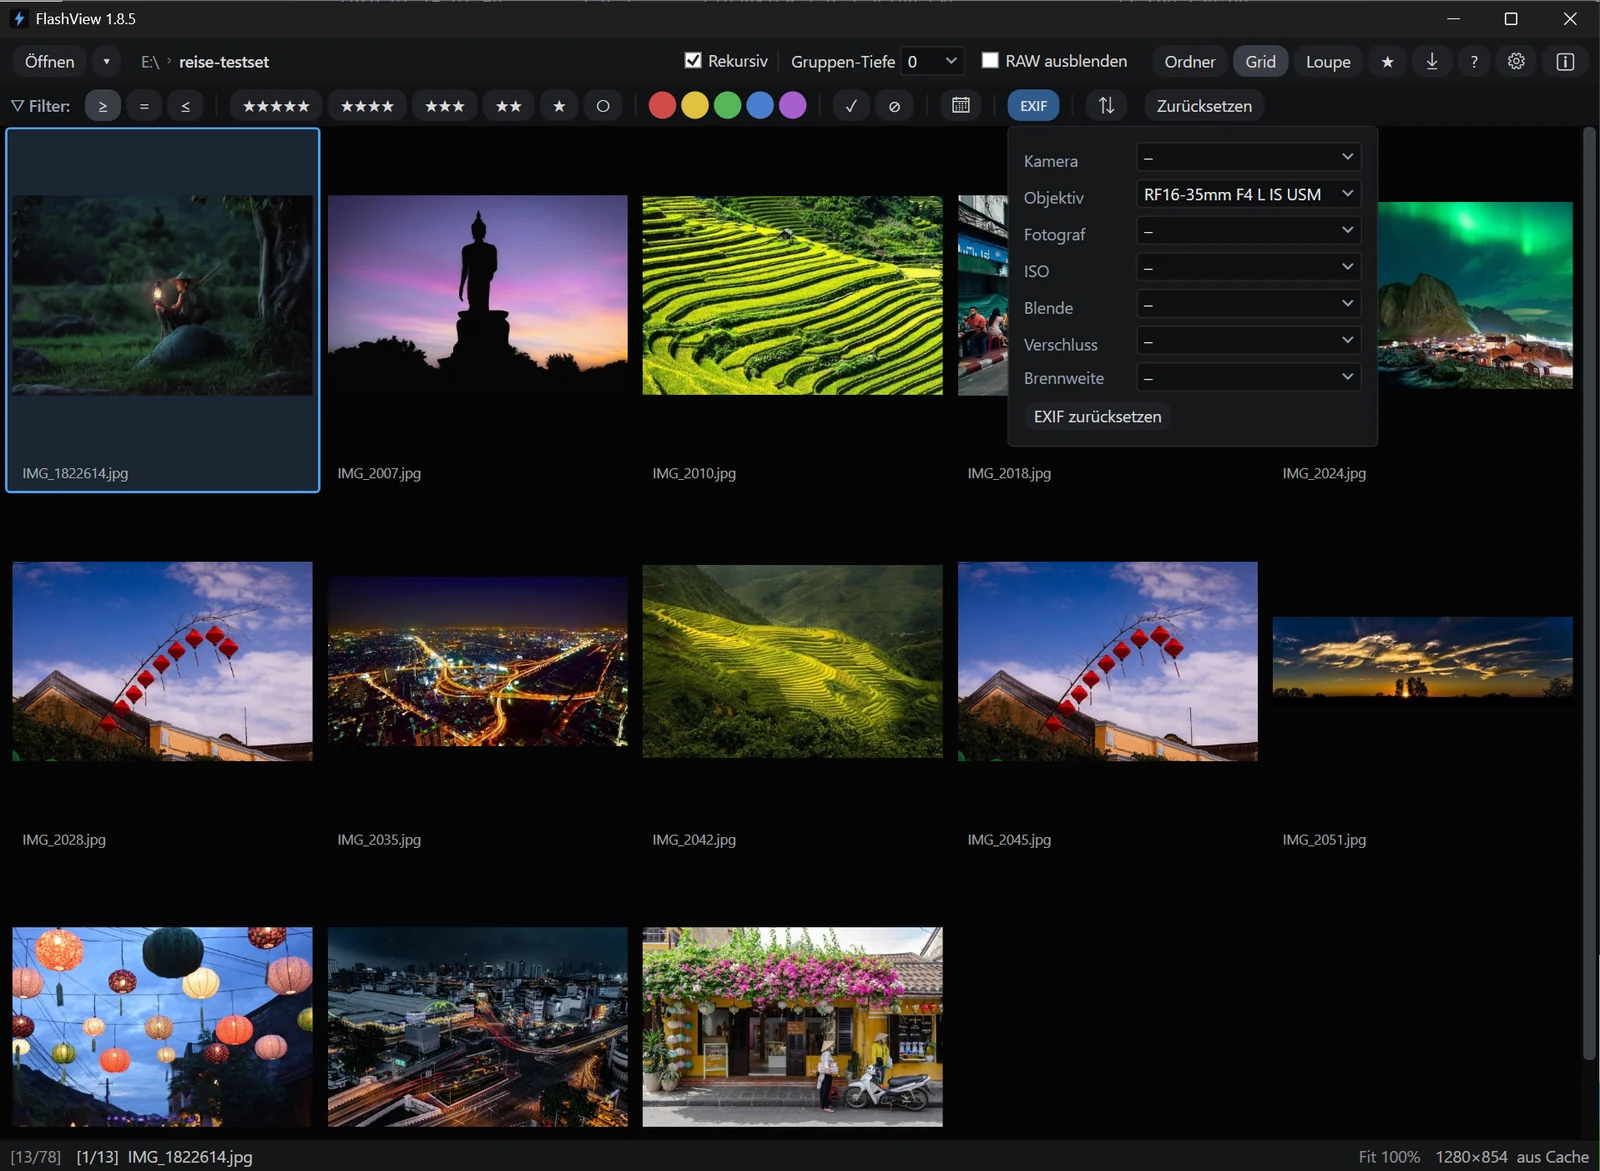Toggle the Rekursiv checkbox
1600x1171 pixels.
(x=693, y=61)
